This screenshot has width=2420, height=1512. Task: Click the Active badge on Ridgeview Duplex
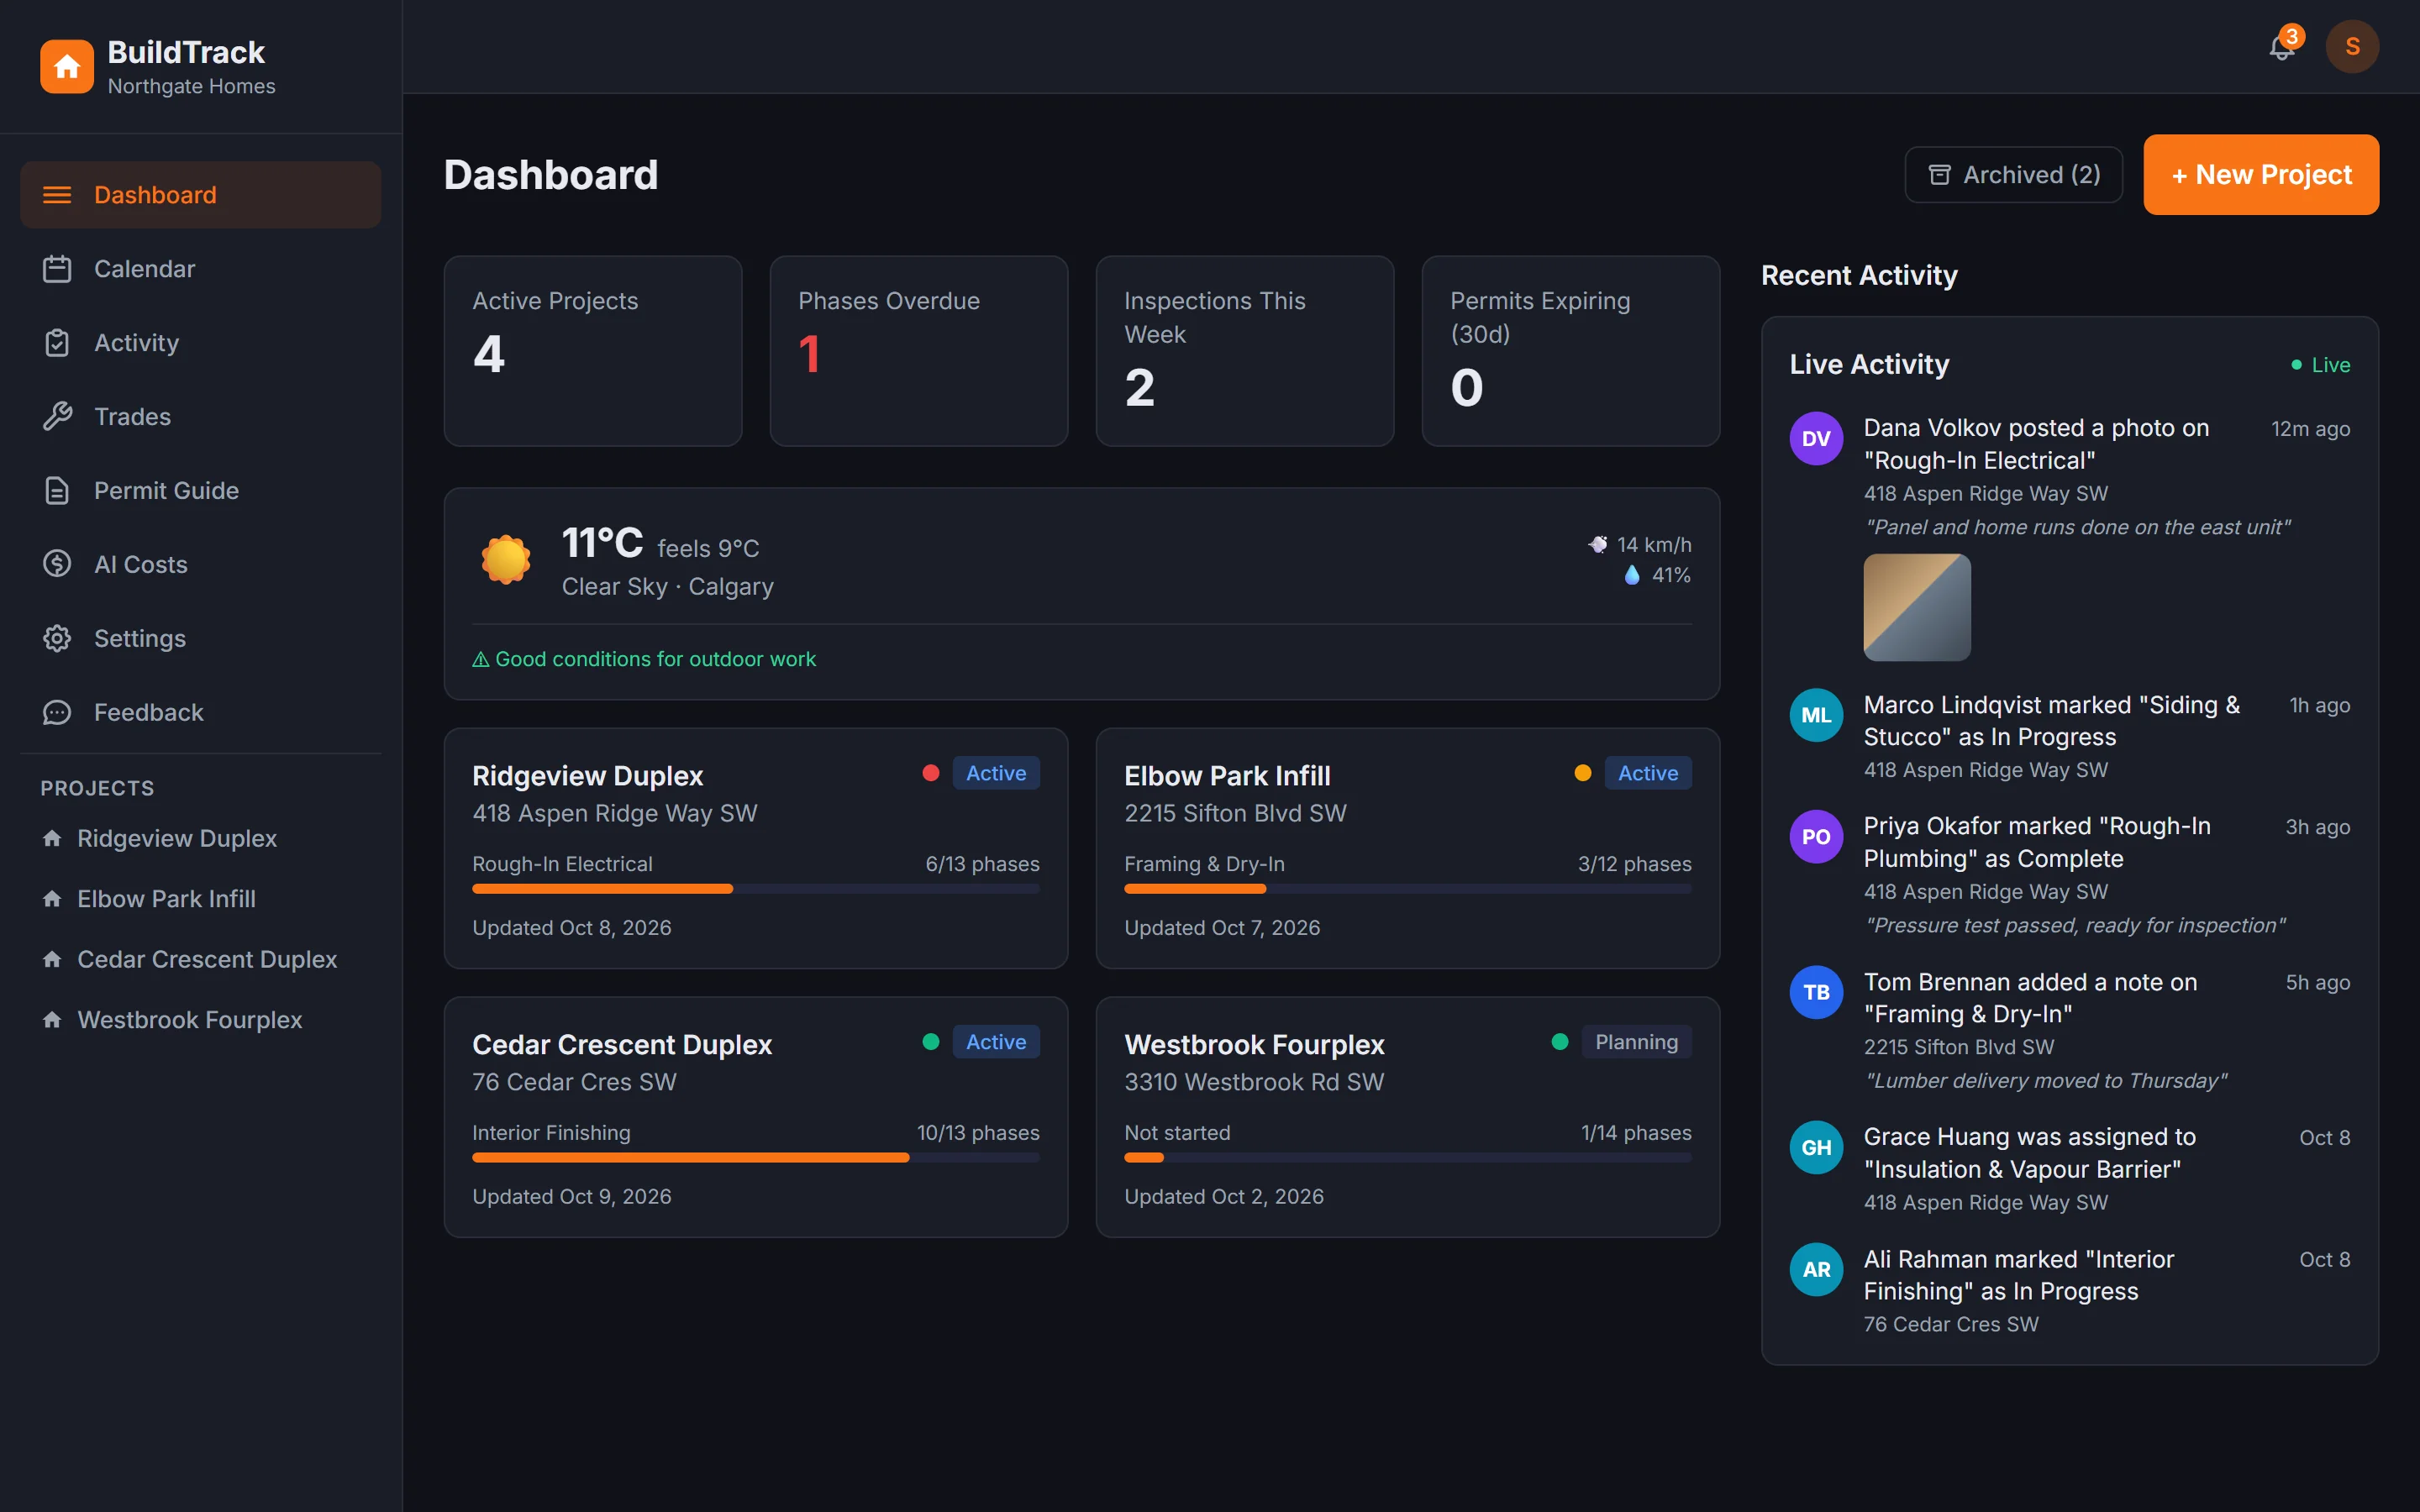point(996,773)
